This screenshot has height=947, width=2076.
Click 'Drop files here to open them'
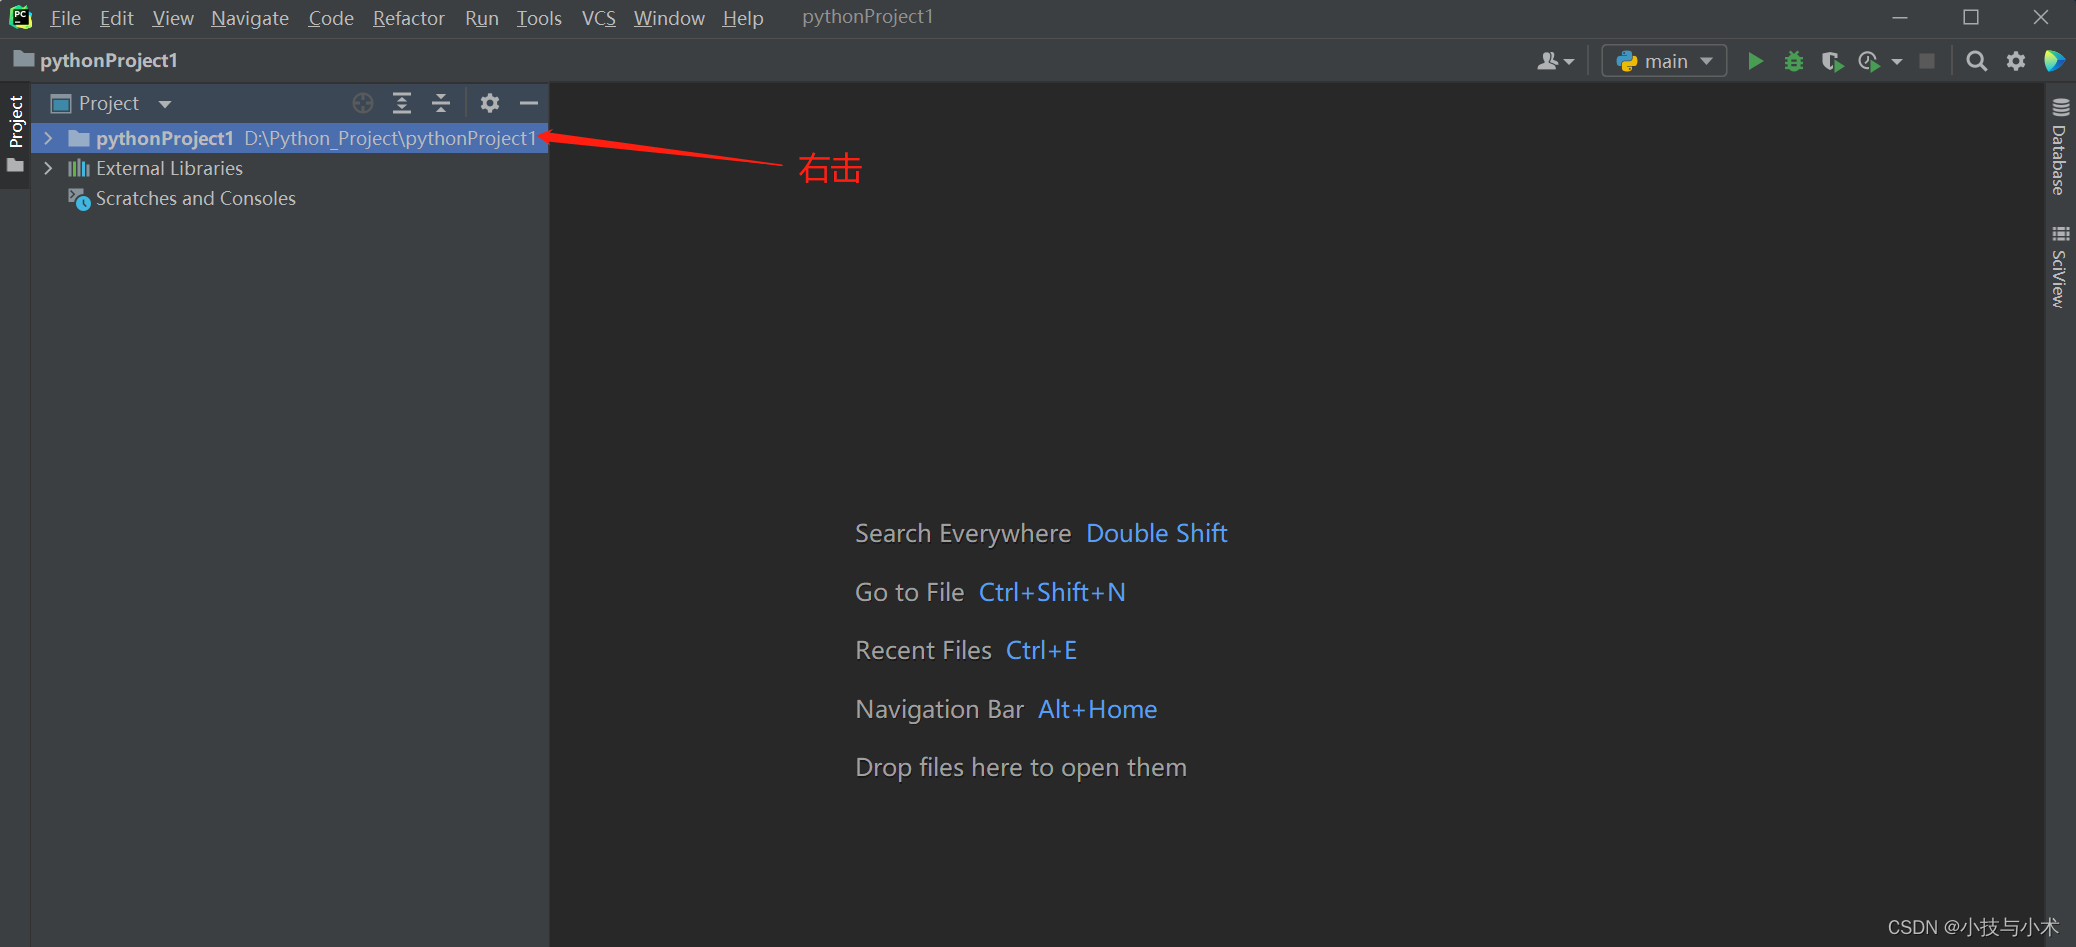1021,767
